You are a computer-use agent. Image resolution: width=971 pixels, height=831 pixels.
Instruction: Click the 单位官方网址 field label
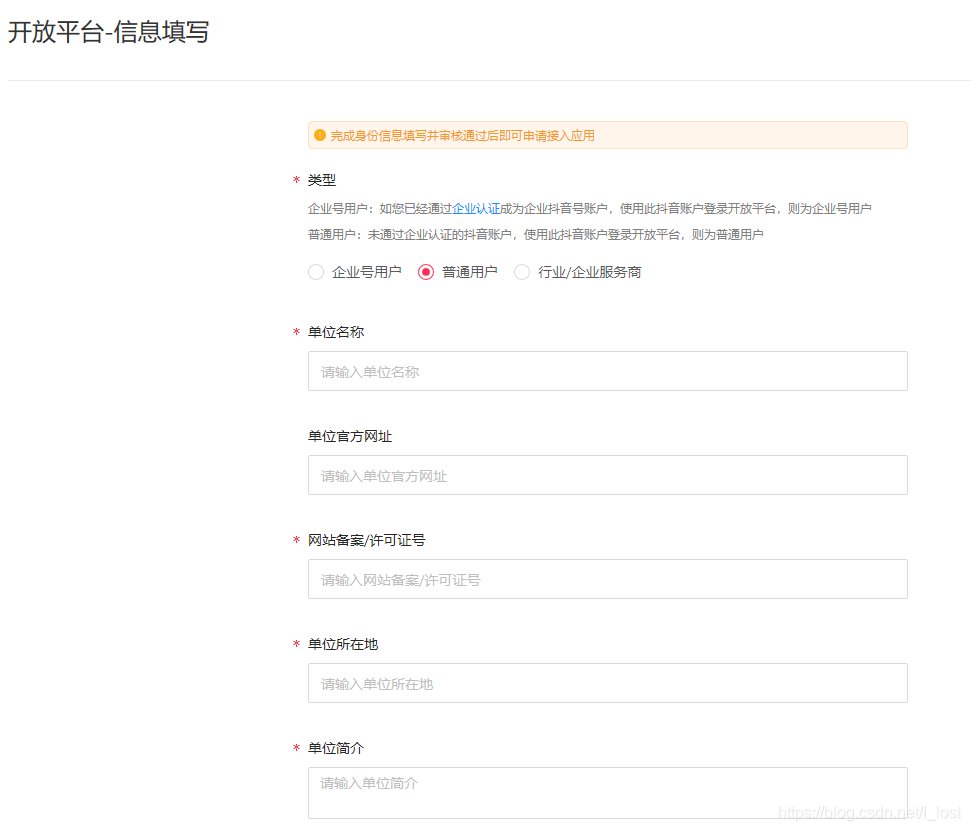click(x=350, y=436)
